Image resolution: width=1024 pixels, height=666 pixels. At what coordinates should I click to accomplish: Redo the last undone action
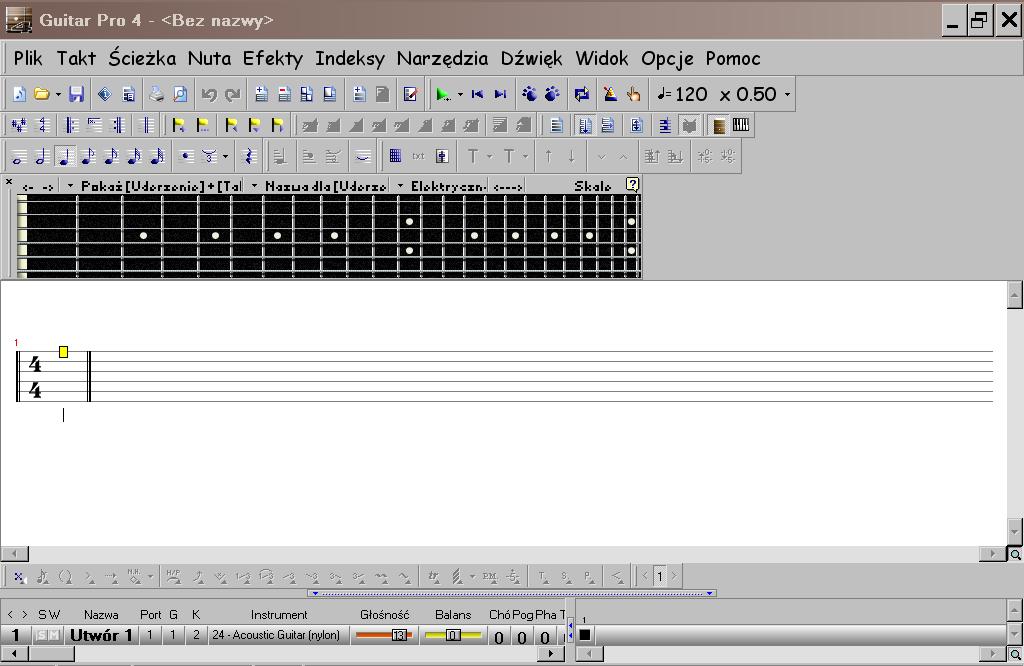tap(232, 95)
